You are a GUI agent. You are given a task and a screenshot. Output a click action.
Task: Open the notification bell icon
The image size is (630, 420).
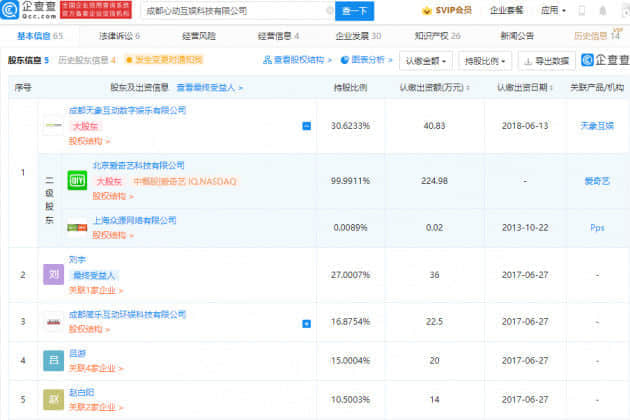[x=603, y=11]
